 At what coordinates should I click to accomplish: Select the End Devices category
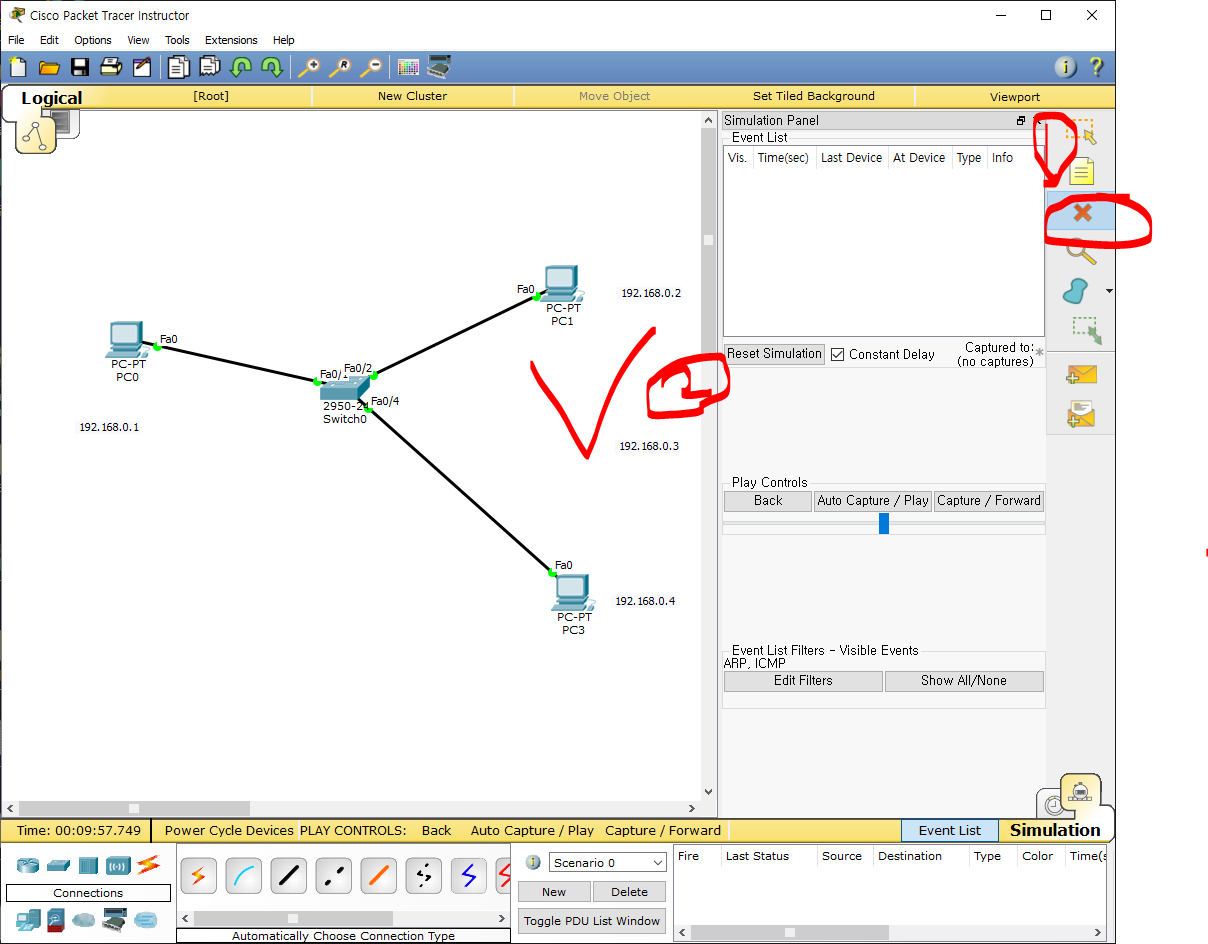(x=27, y=918)
